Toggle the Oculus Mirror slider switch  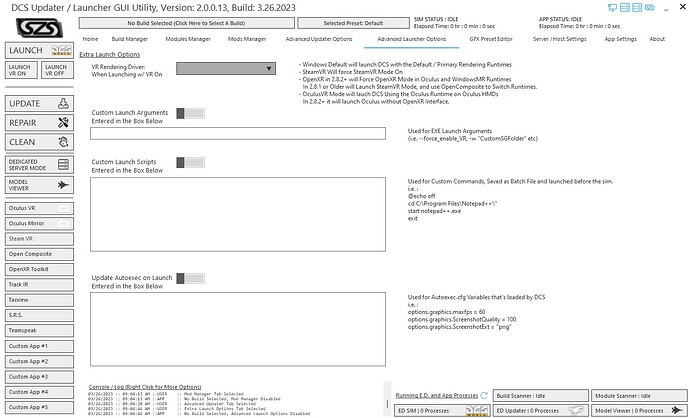click(x=63, y=224)
